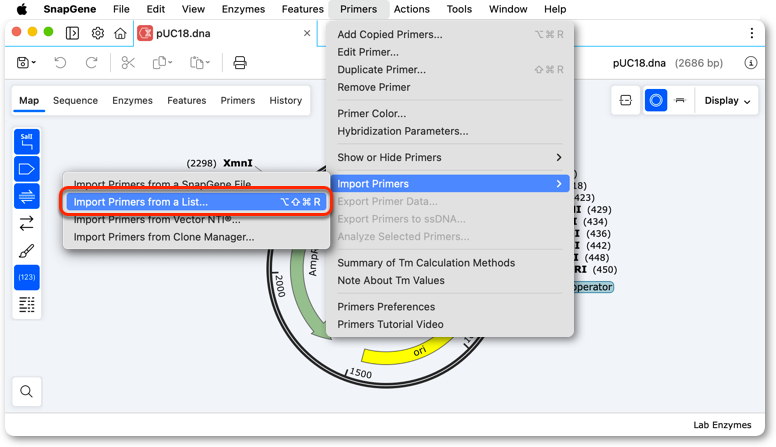
Task: Select the circular map view button
Action: [656, 100]
